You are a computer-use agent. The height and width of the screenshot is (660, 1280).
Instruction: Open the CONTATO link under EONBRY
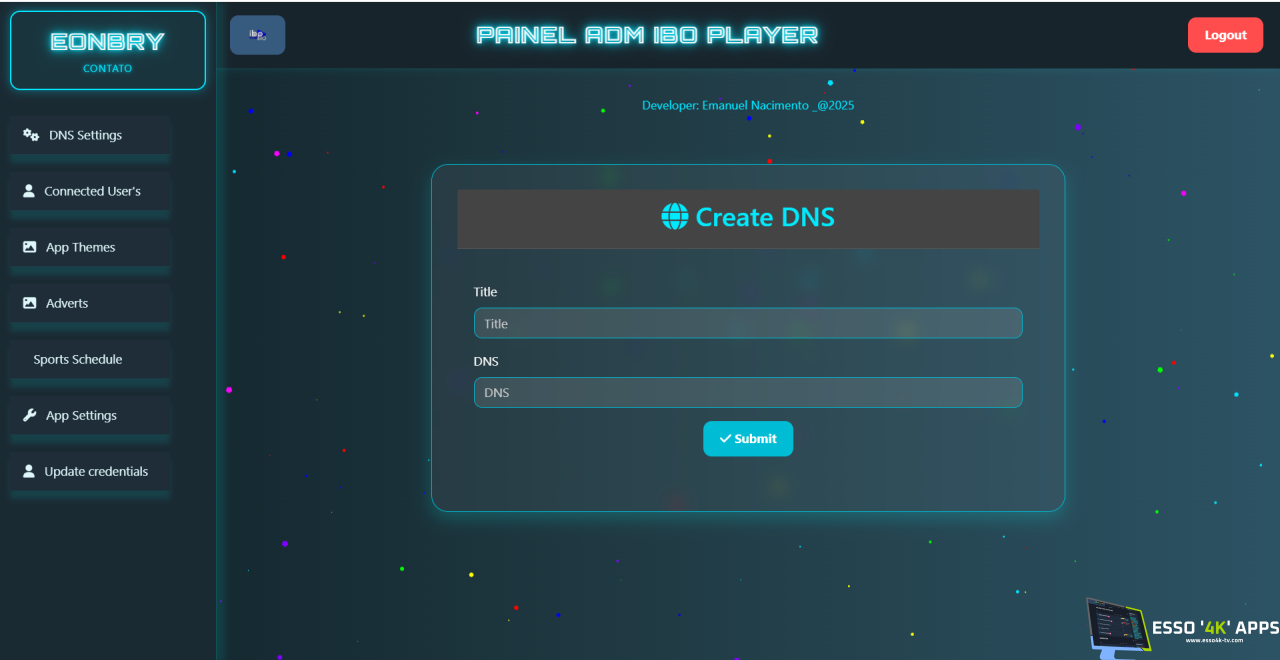107,69
